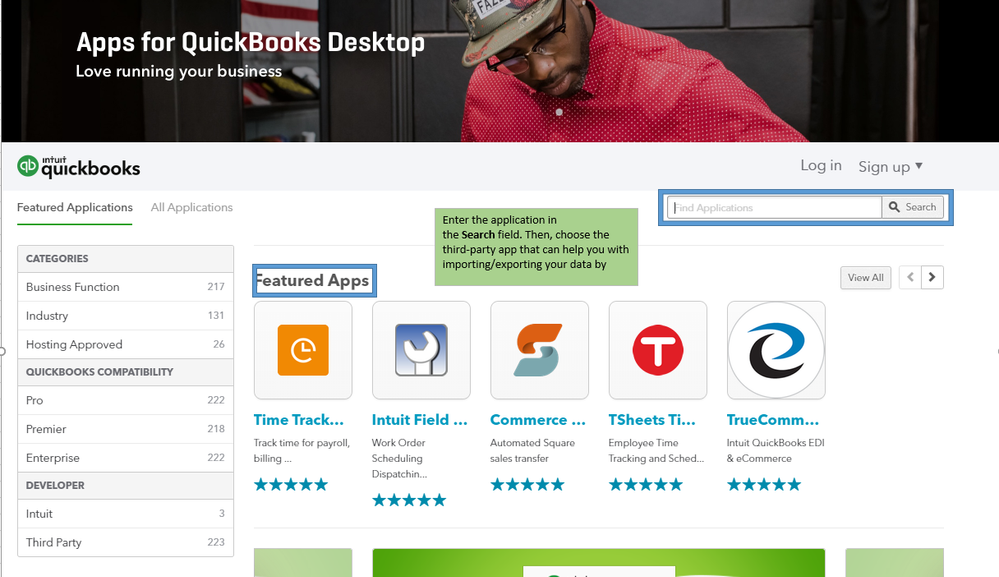Filter by Industry category

tap(126, 316)
